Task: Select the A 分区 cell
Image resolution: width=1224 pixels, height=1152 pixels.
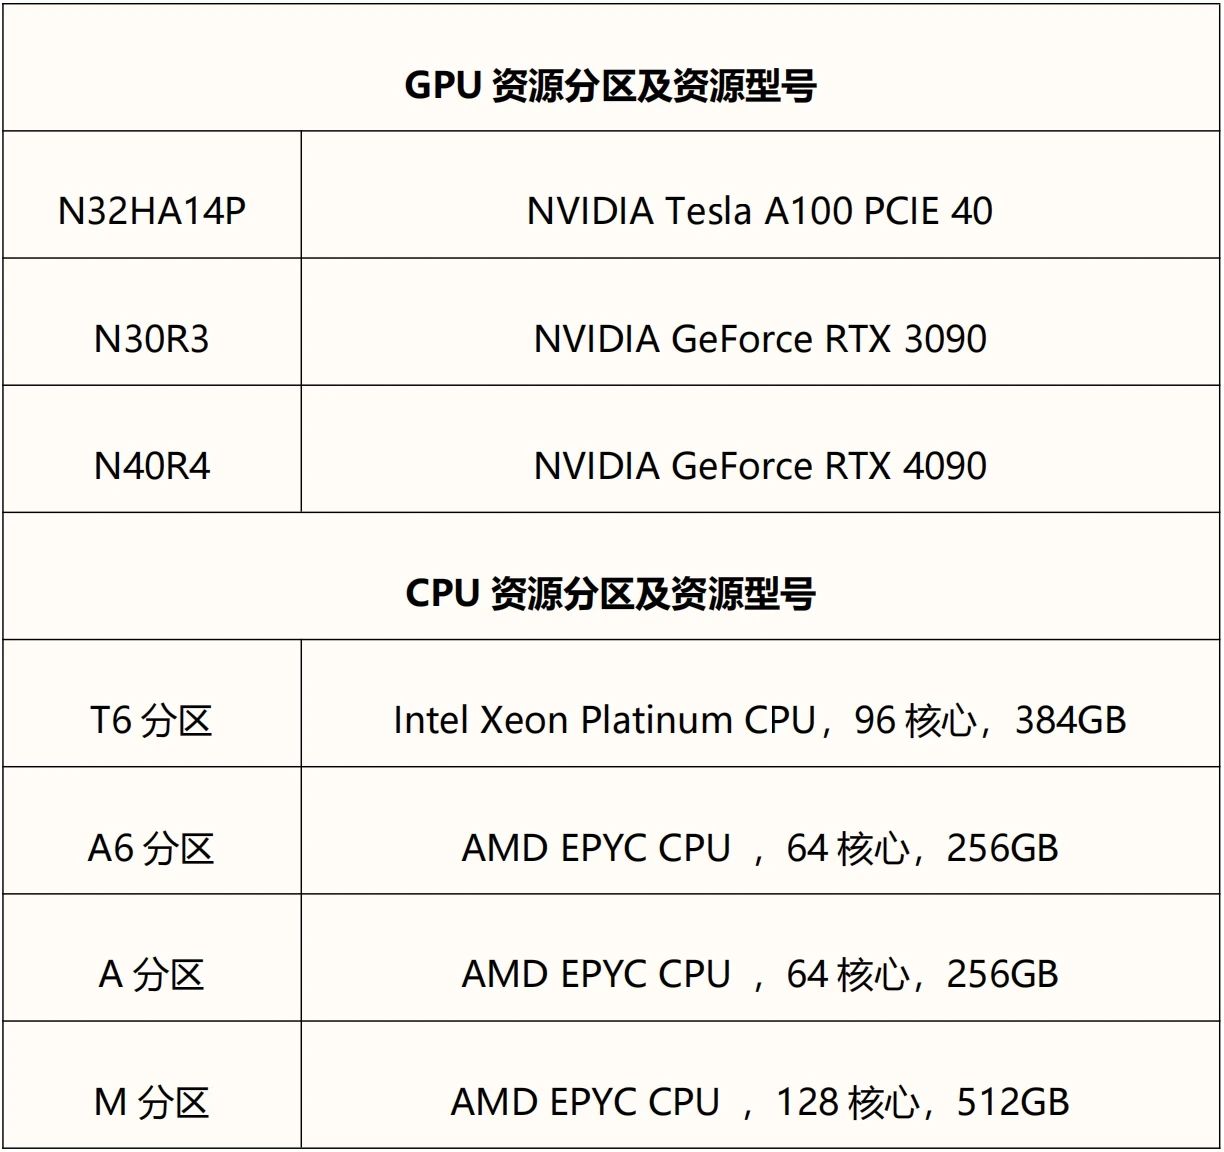Action: (152, 974)
